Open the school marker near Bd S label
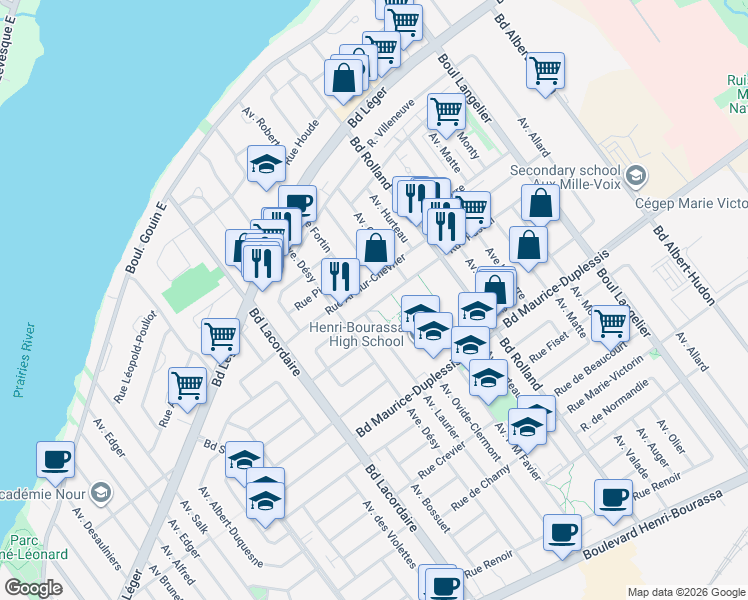Screen dimensions: 748x600 244,459
